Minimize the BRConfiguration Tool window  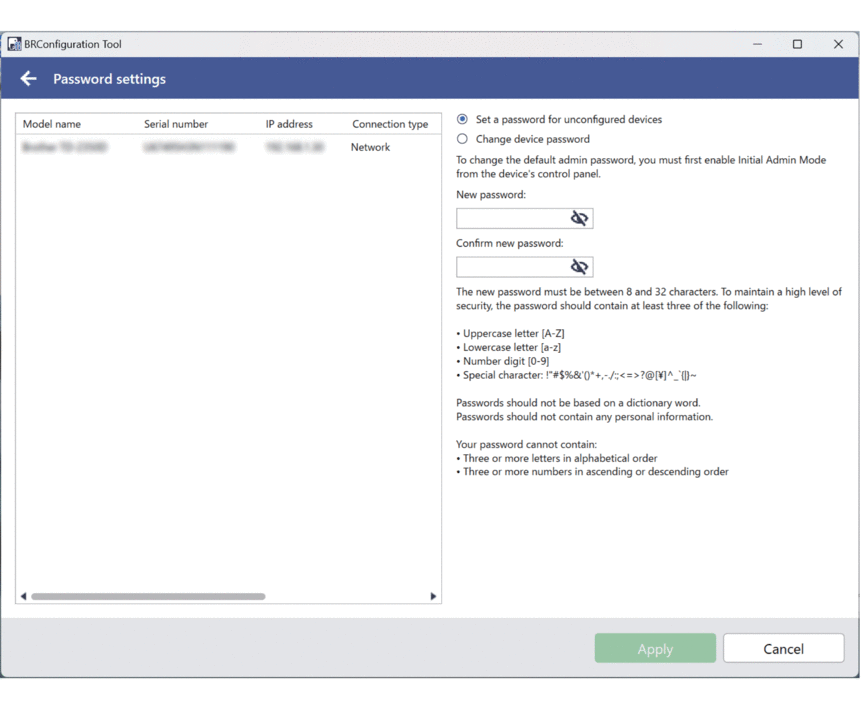point(758,44)
